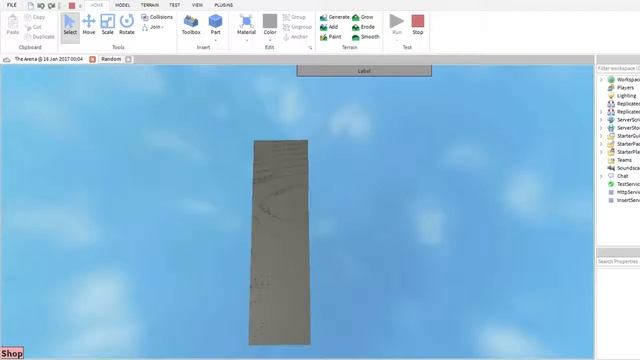
Task: Open the Color dropdown arrow
Action: [270, 40]
